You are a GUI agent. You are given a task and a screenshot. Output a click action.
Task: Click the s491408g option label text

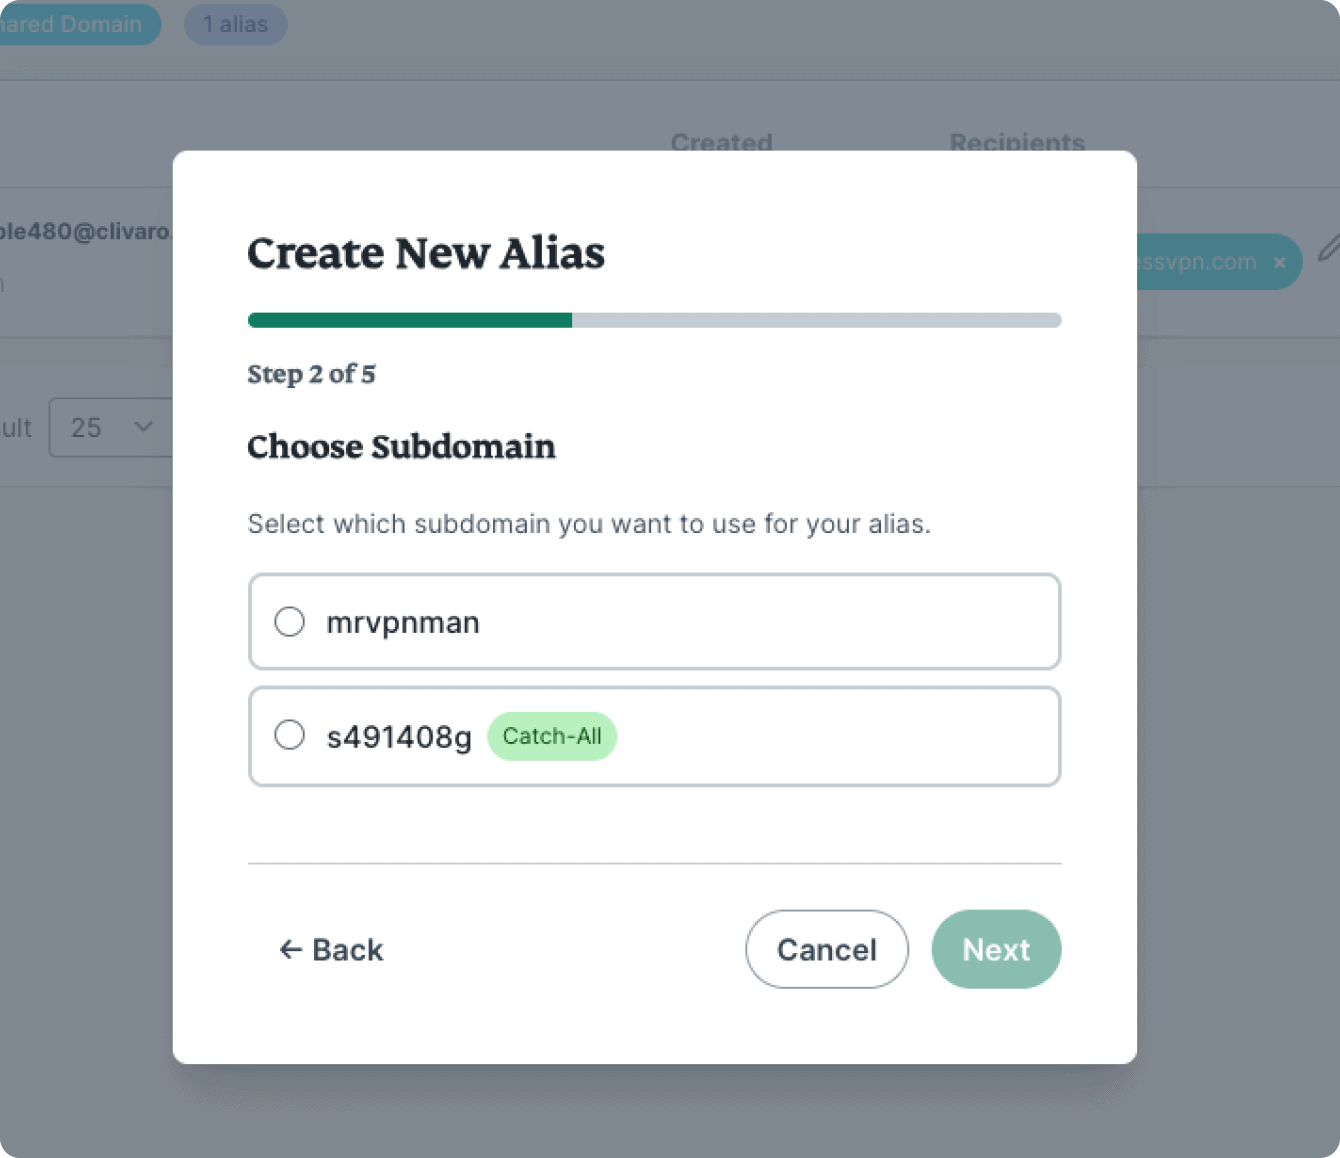(x=399, y=737)
